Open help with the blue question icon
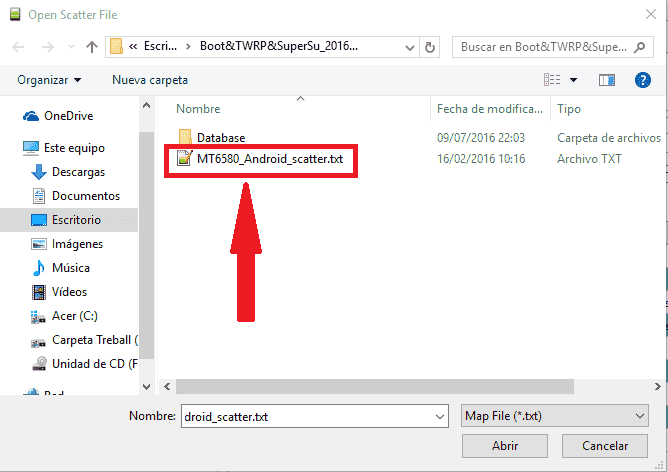Viewport: 668px width, 472px height. pos(642,80)
